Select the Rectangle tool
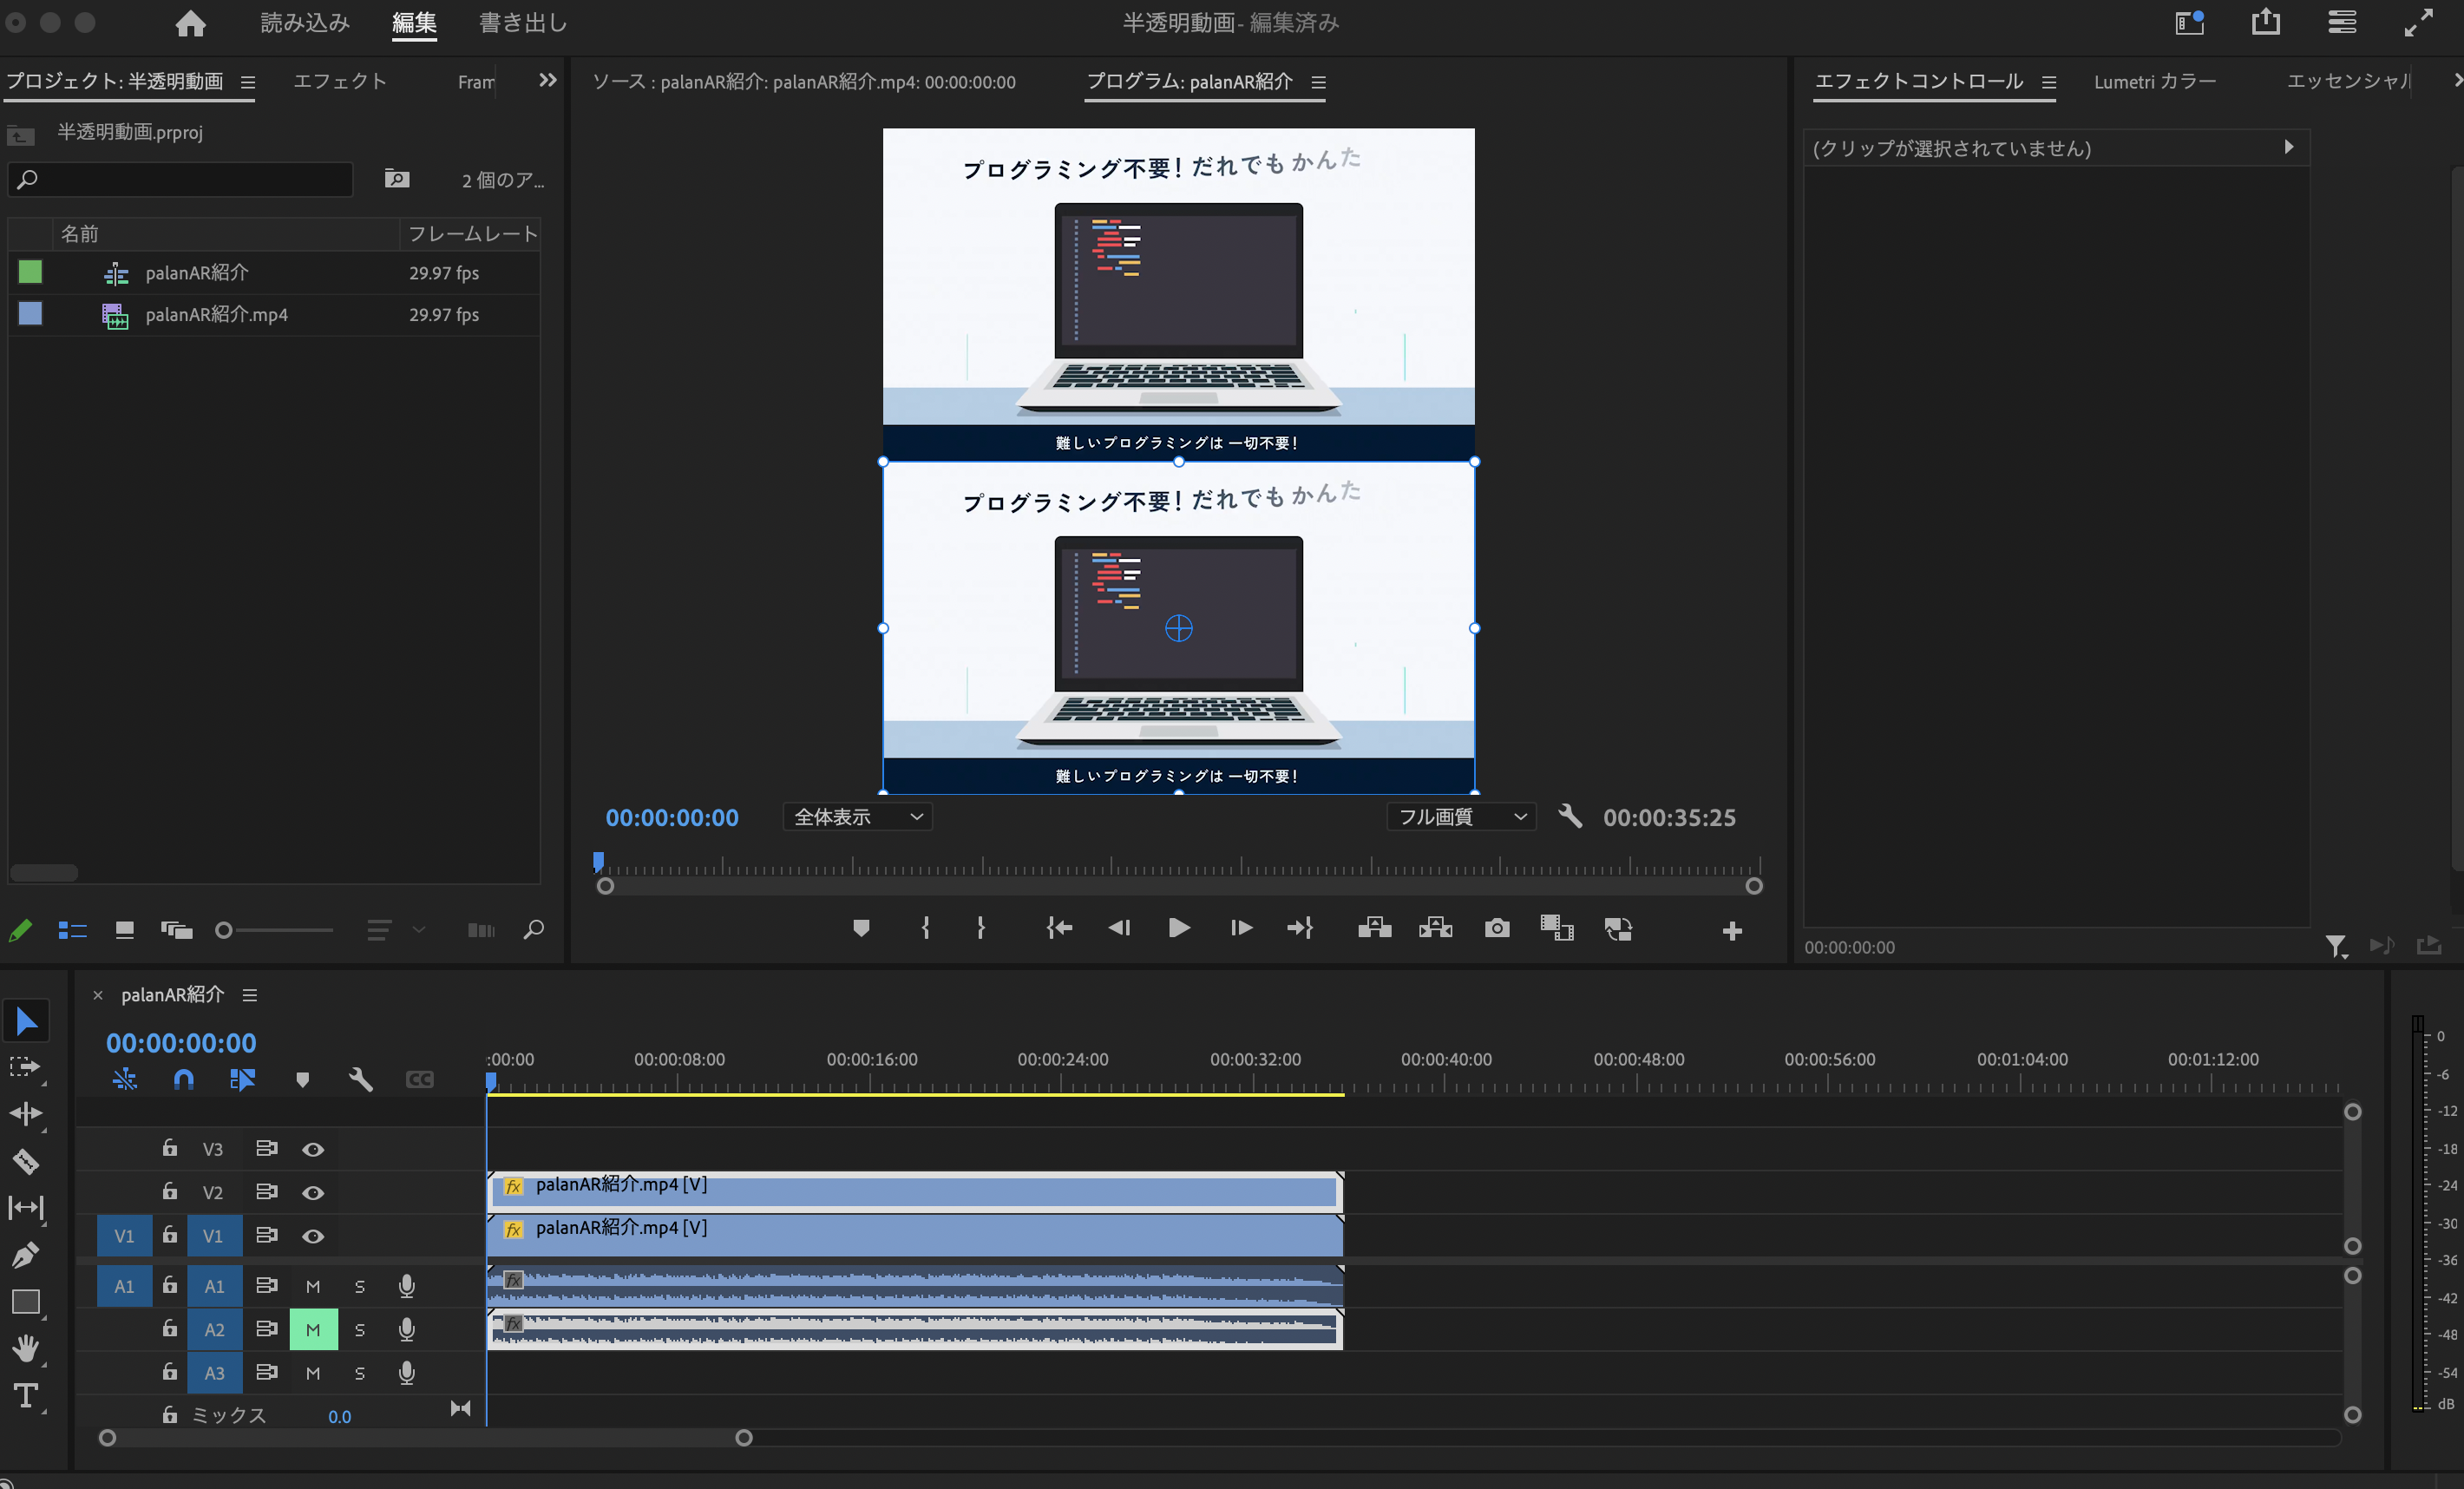The height and width of the screenshot is (1489, 2464). pos(26,1302)
